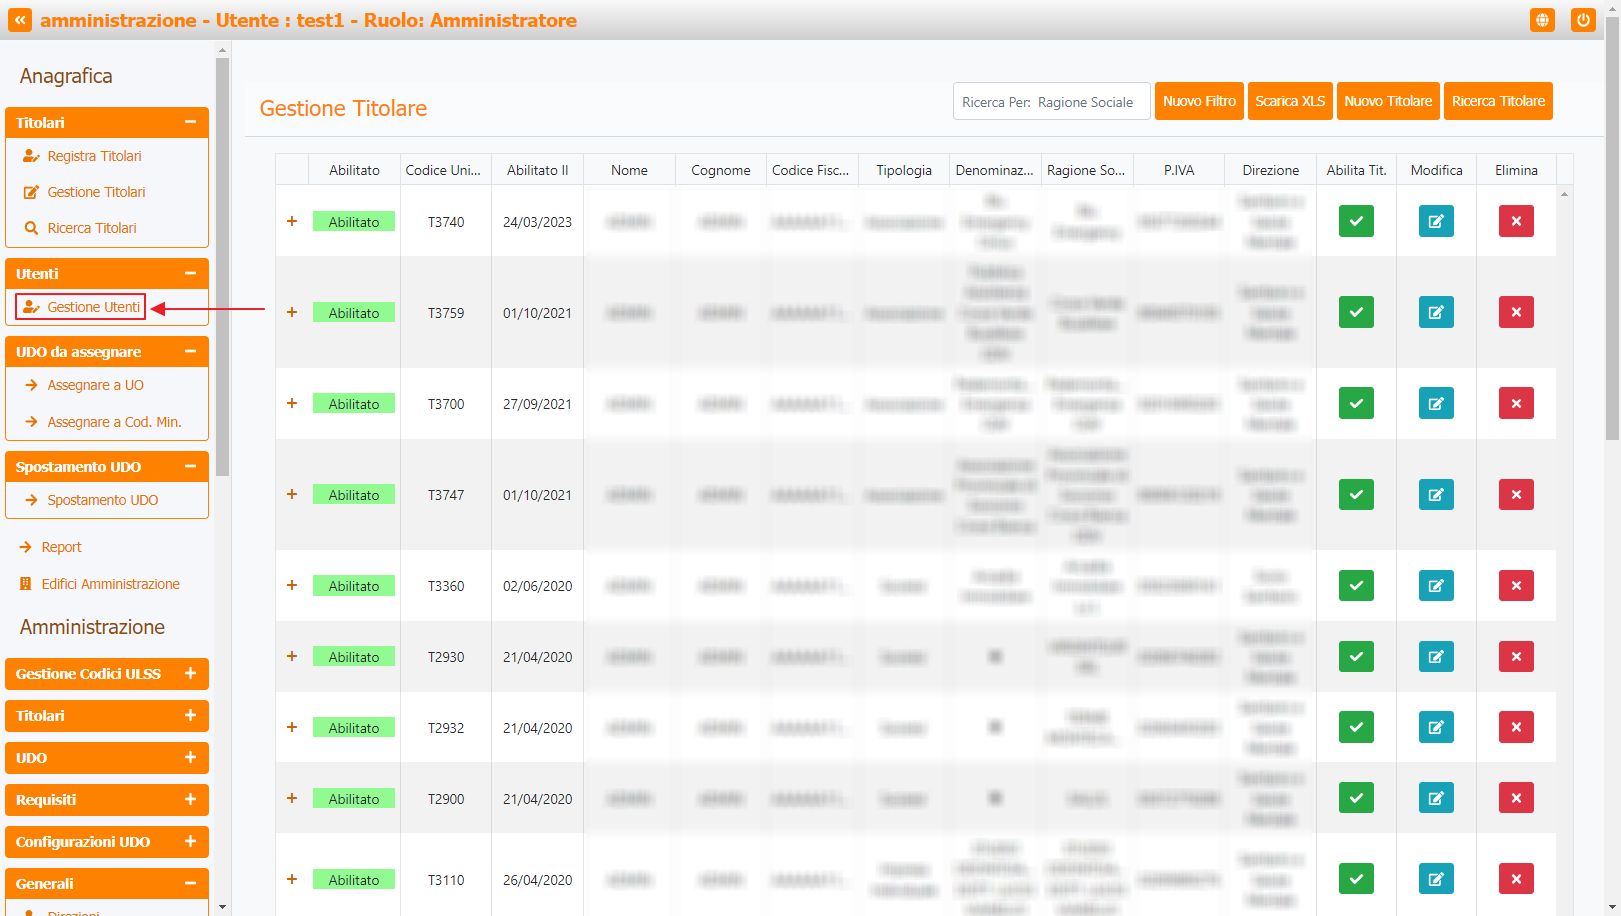Click the edit icon for row T3360

tap(1436, 585)
